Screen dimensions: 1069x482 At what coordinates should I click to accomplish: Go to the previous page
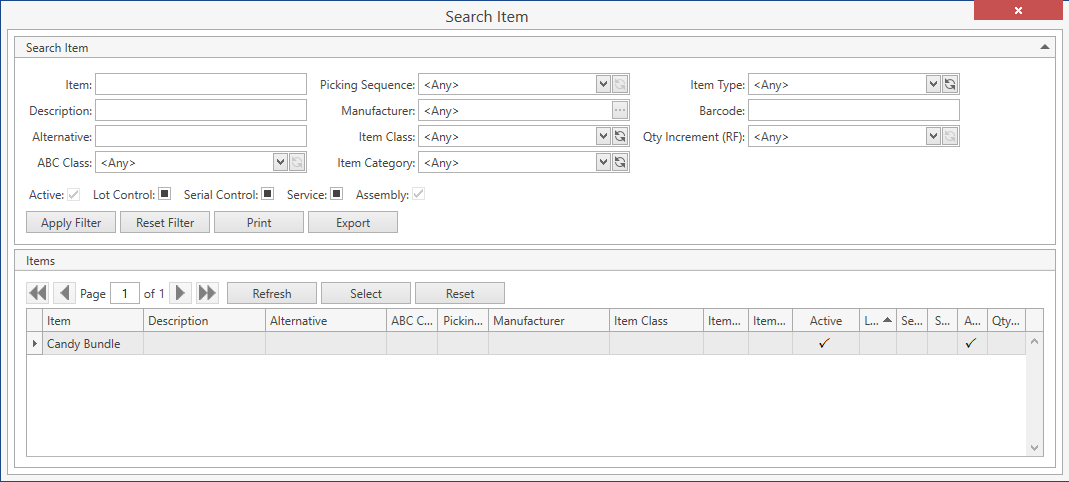tap(65, 293)
